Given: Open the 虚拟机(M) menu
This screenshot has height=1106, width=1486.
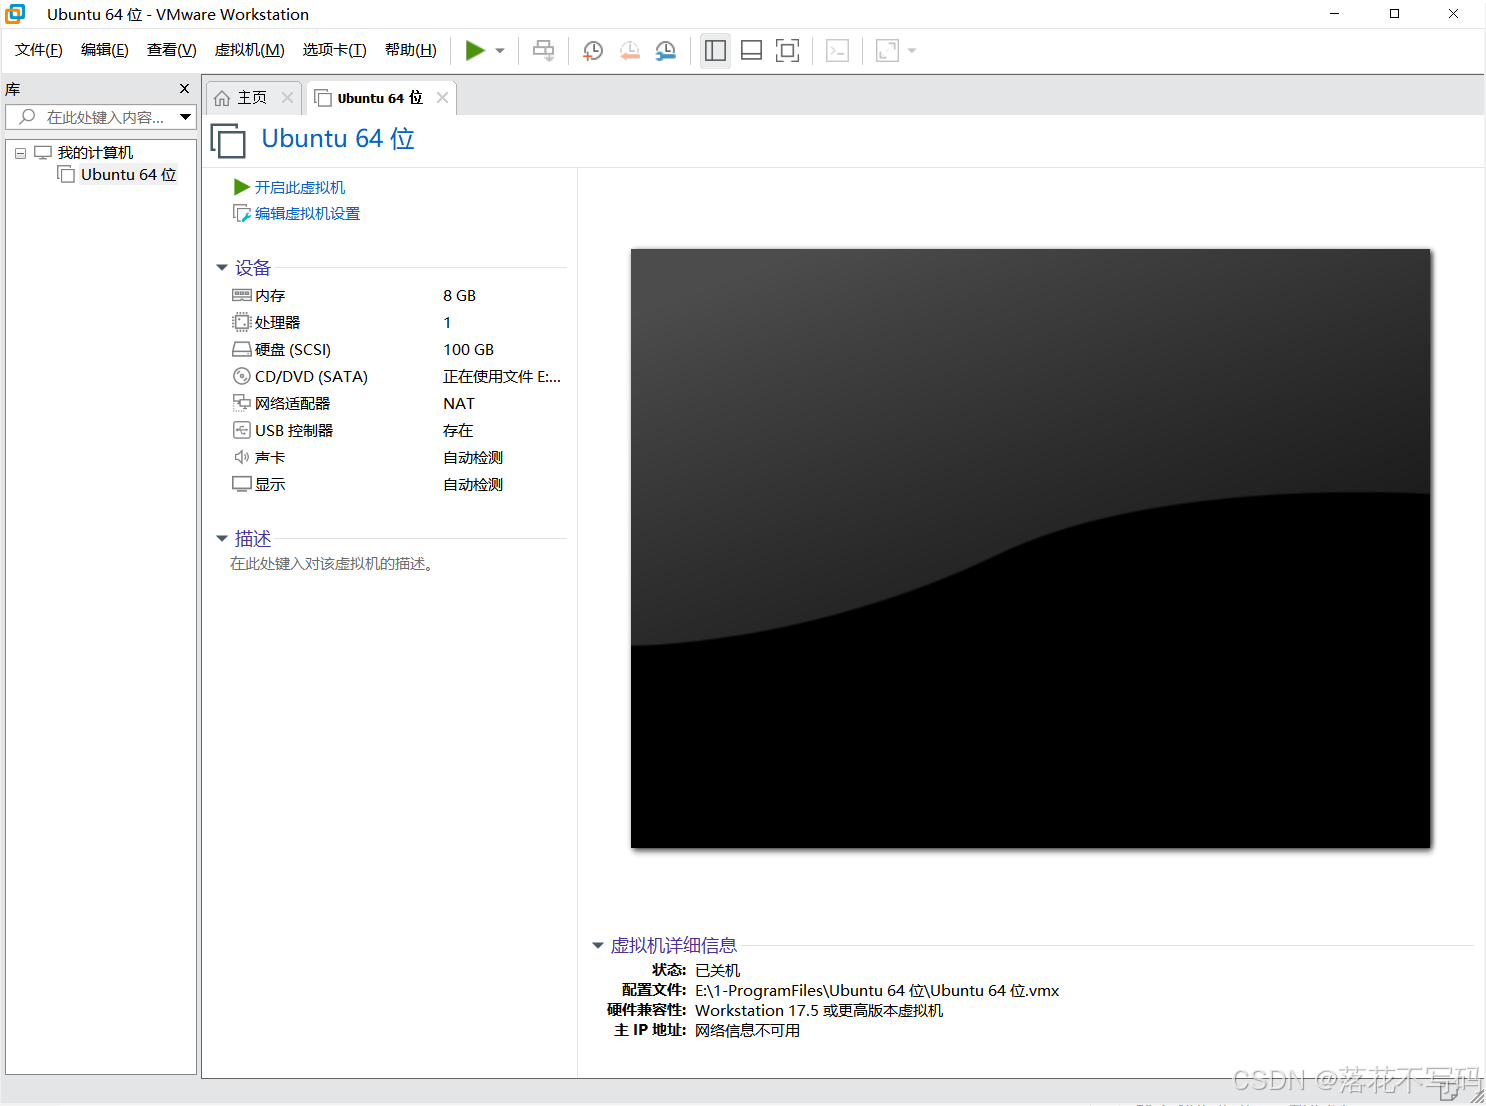Looking at the screenshot, I should coord(250,50).
